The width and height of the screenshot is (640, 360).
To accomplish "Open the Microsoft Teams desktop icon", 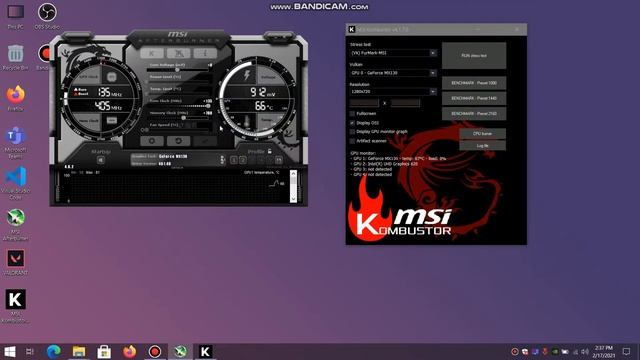I will tap(16, 142).
